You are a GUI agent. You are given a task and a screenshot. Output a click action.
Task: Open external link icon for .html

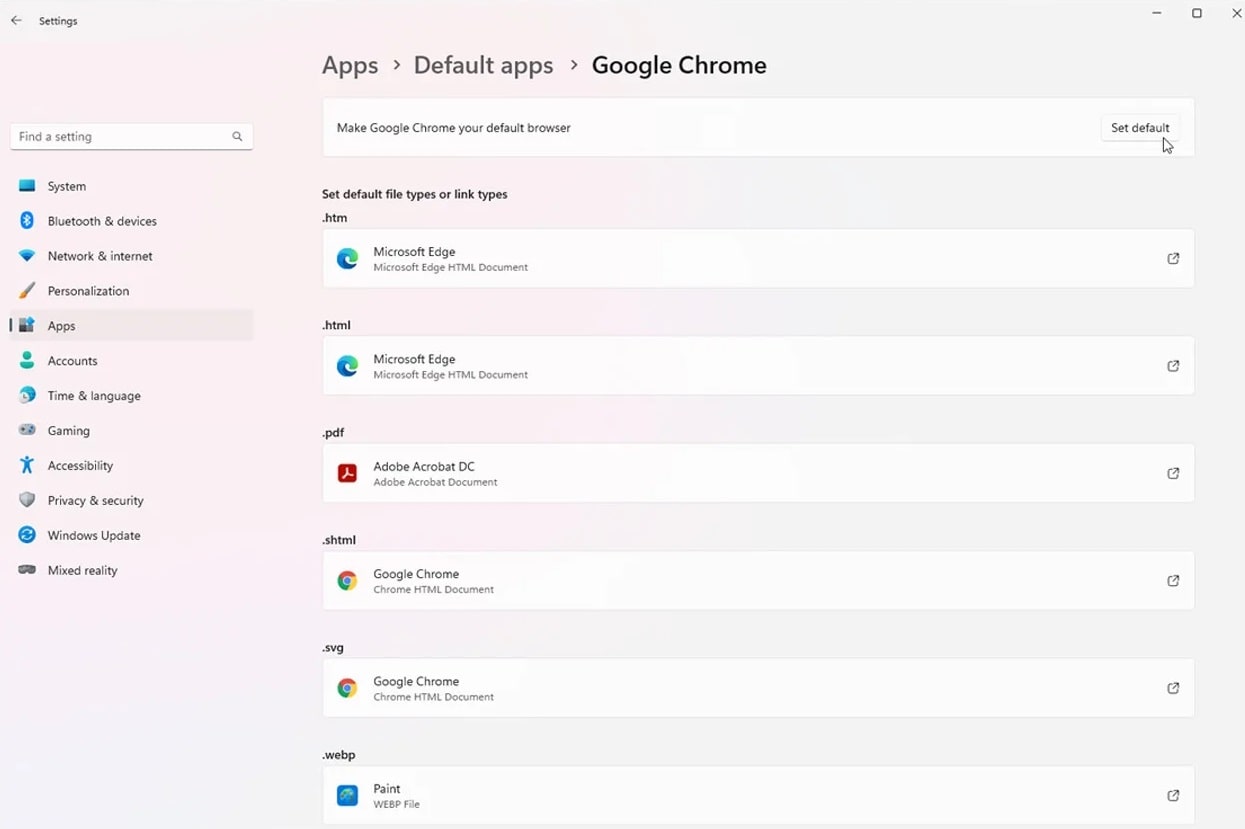tap(1173, 366)
